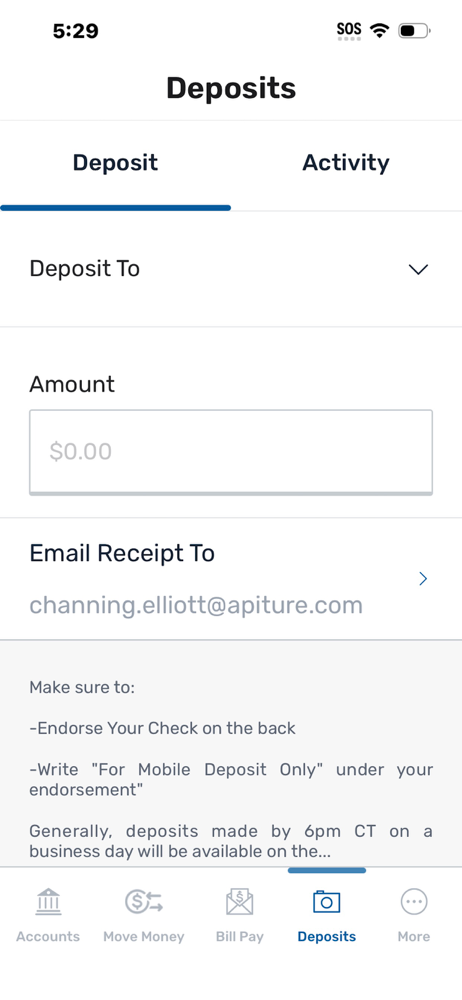462x1000 pixels.
Task: Tap the Bill Pay label in bottom bar
Action: [x=239, y=936]
